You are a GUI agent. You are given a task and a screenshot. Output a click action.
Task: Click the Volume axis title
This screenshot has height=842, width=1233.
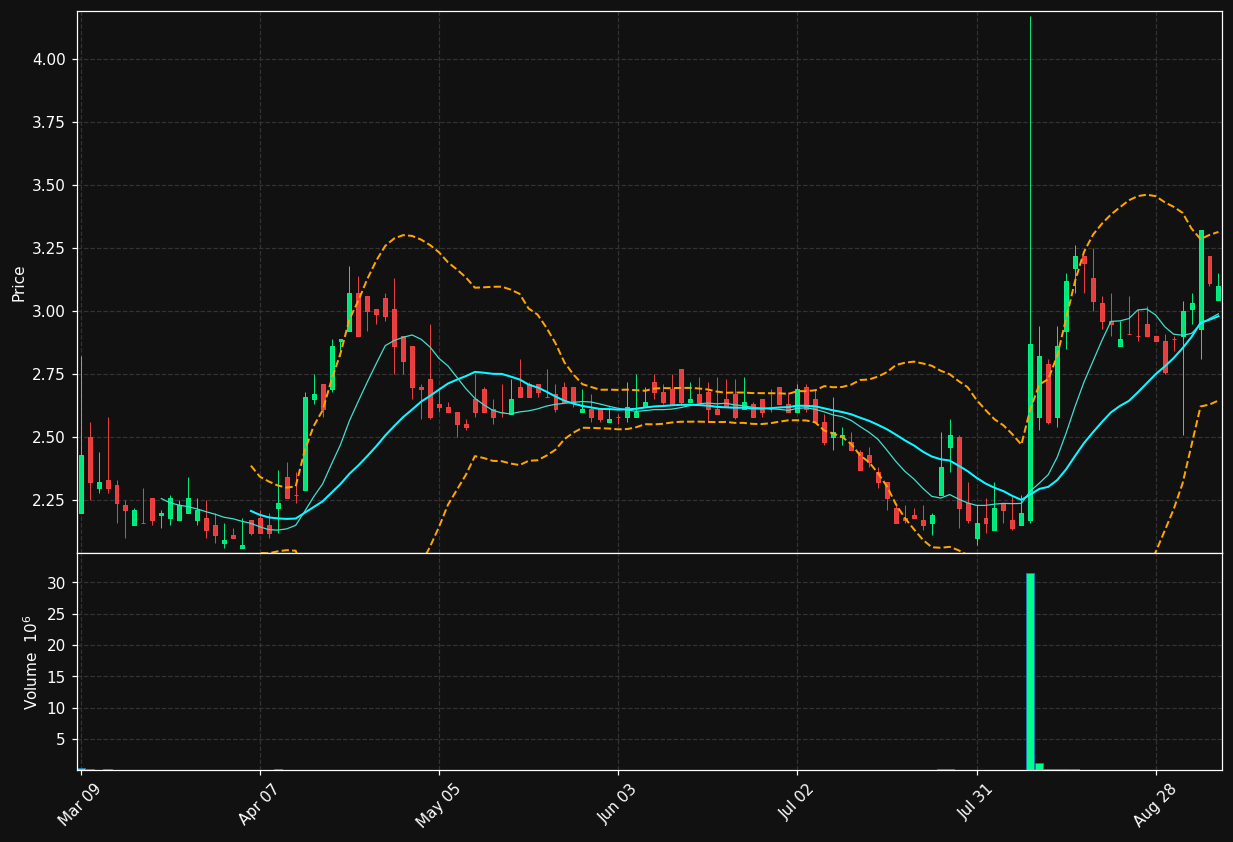coord(31,662)
